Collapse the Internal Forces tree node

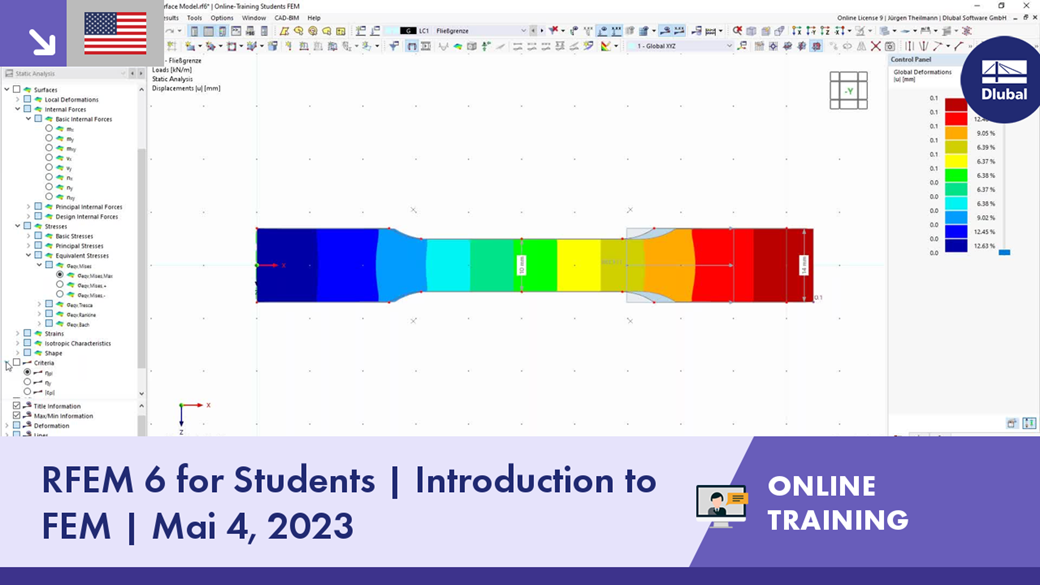click(17, 109)
